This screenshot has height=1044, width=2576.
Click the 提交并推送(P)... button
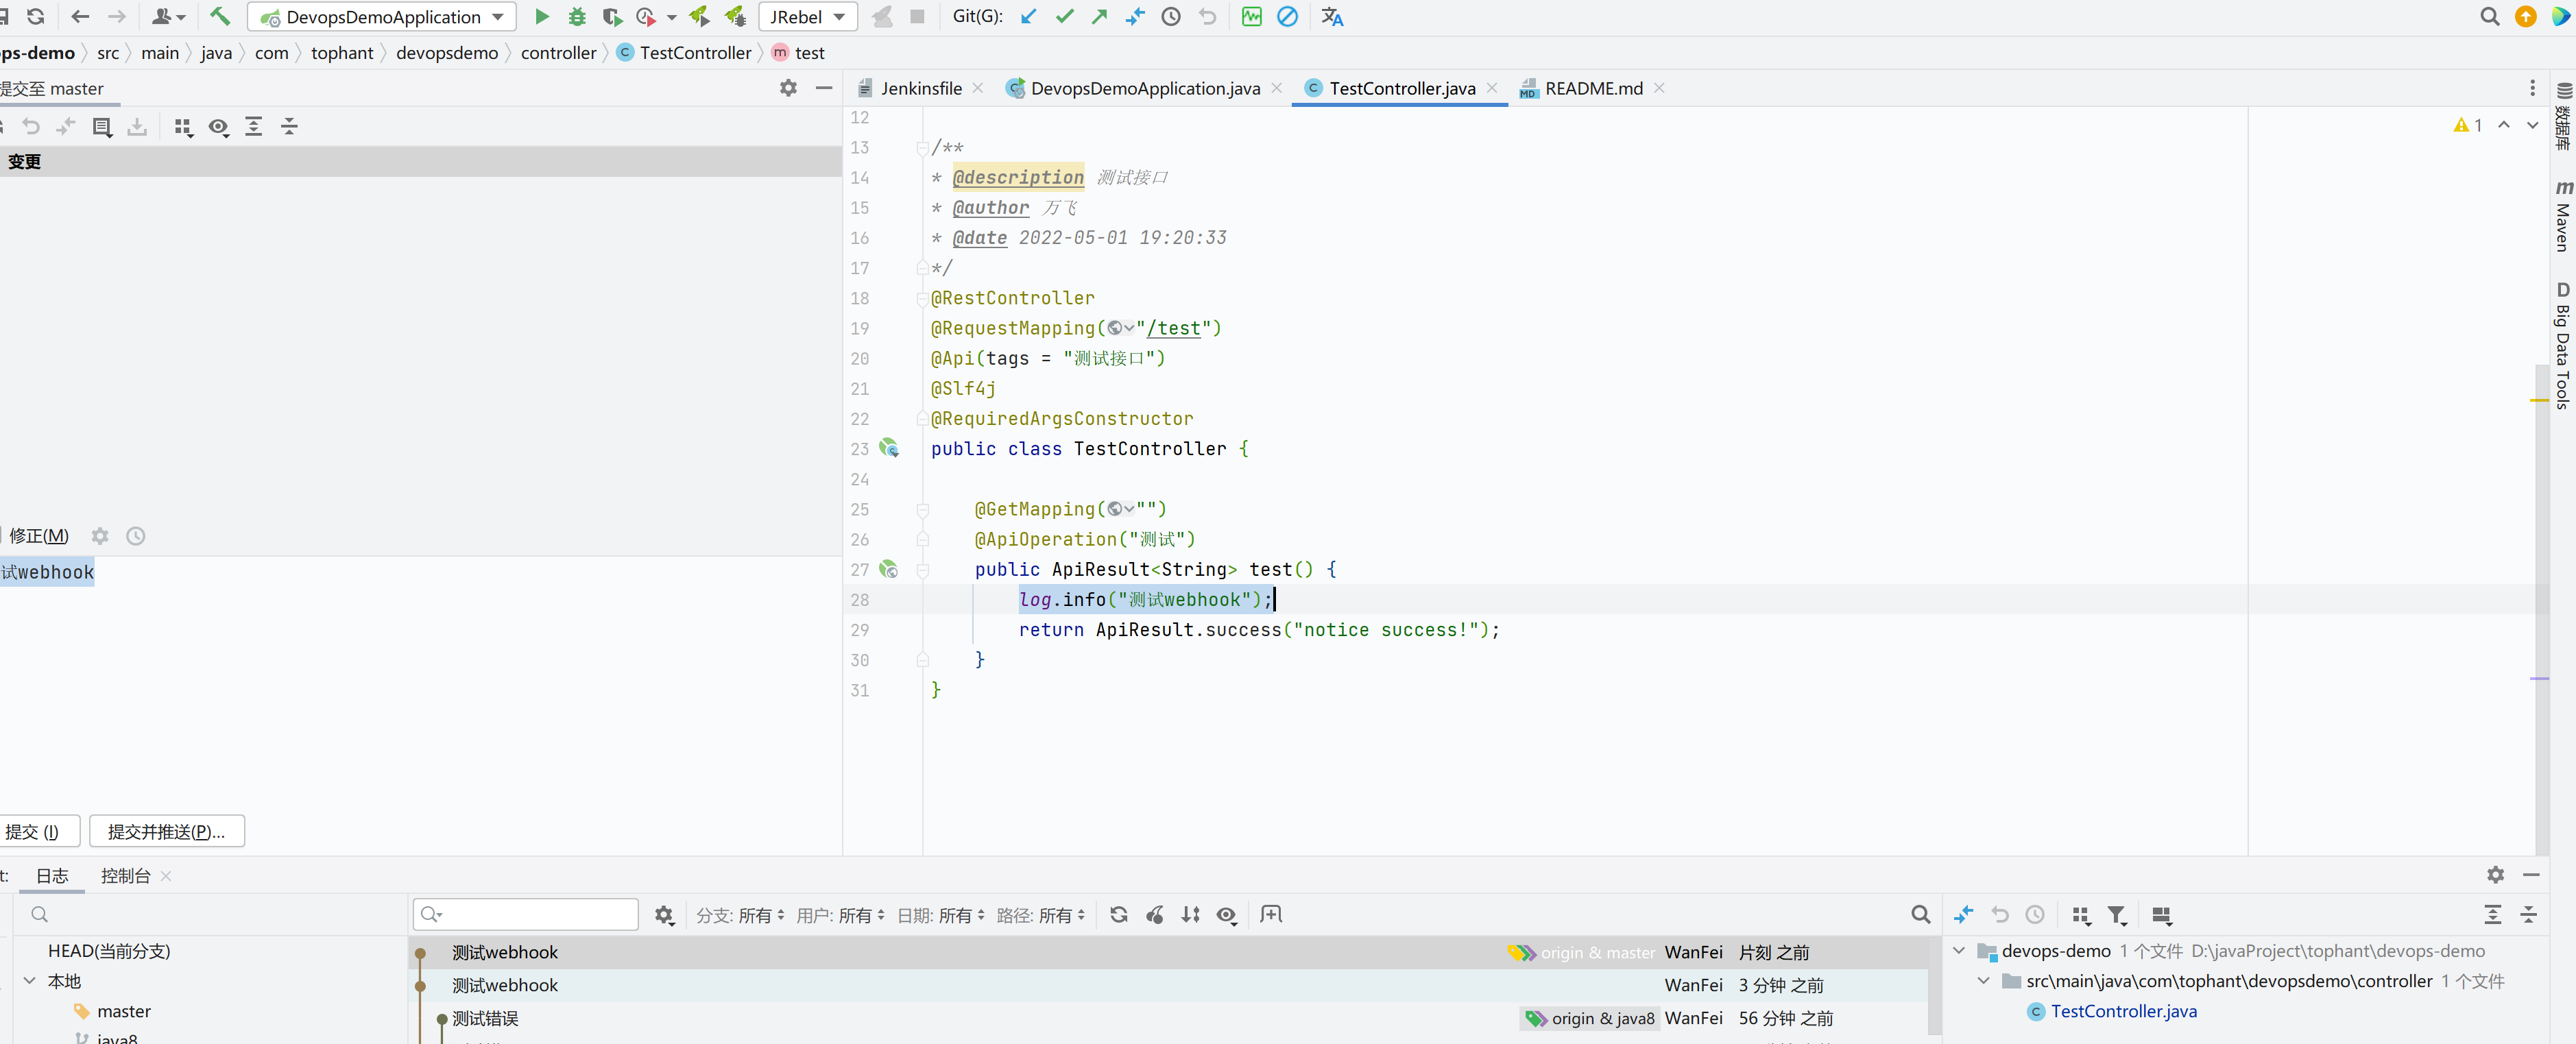pyautogui.click(x=166, y=831)
